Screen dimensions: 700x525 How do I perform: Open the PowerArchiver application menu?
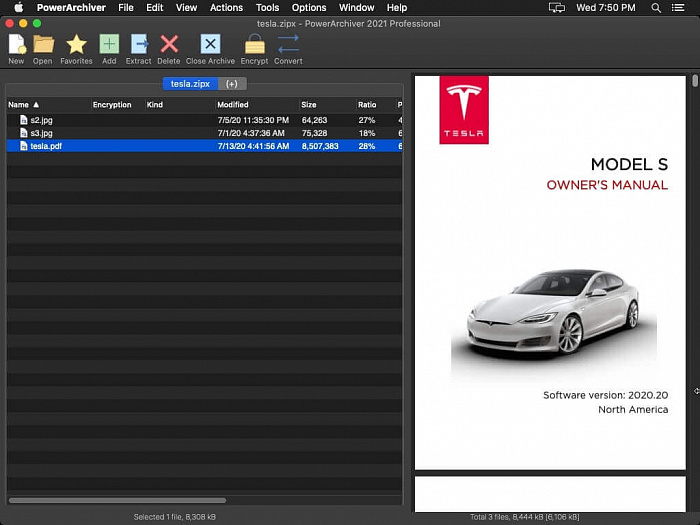coord(71,8)
